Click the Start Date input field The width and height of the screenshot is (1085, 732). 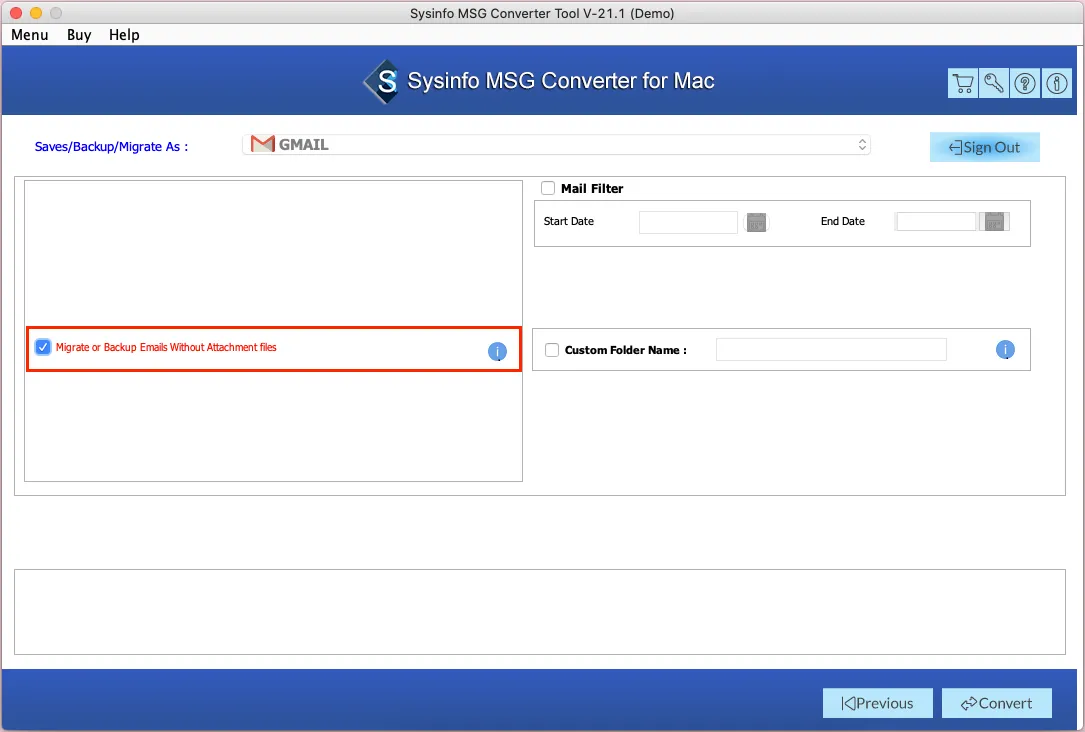tap(688, 222)
